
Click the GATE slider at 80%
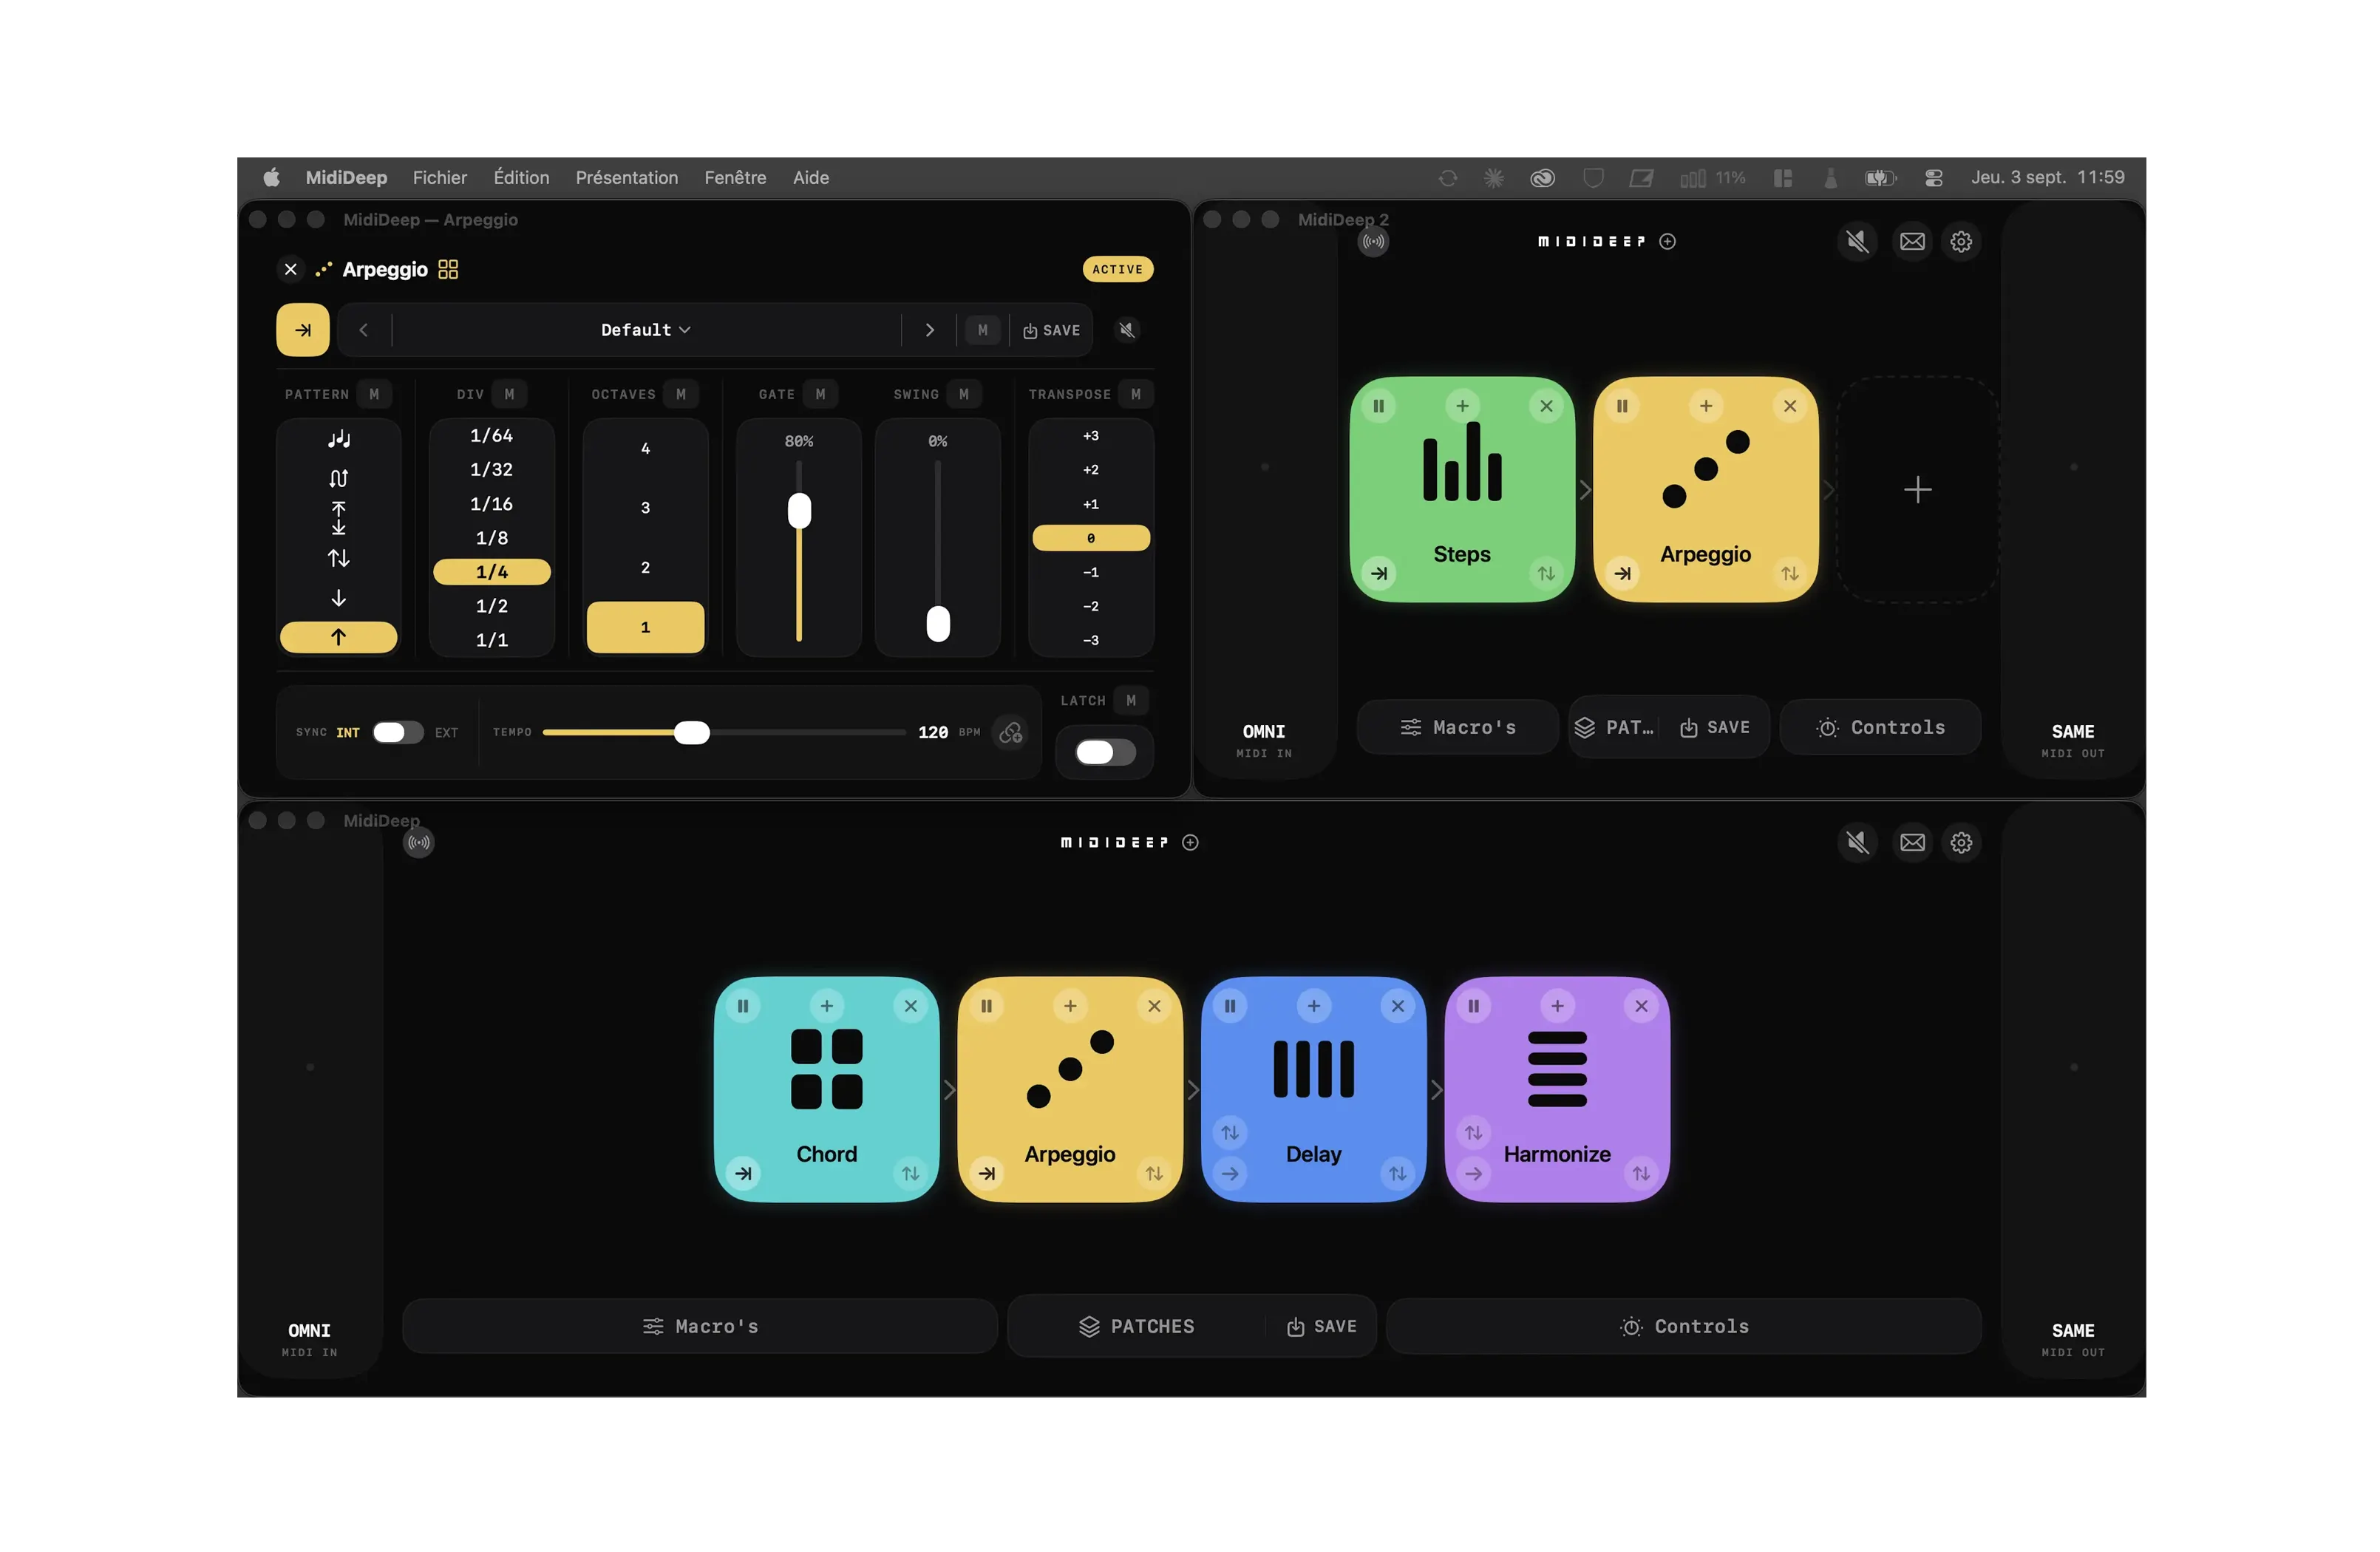coord(799,511)
